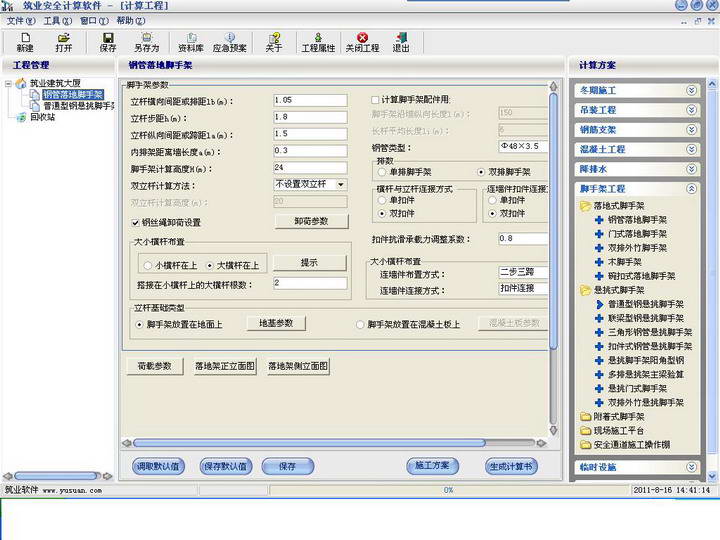
Task: Expand the 冬期施工 section in the right panel
Action: (691, 90)
